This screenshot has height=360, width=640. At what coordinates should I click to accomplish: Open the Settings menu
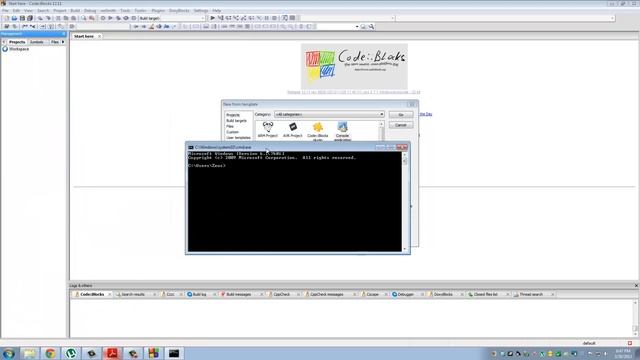(x=201, y=11)
